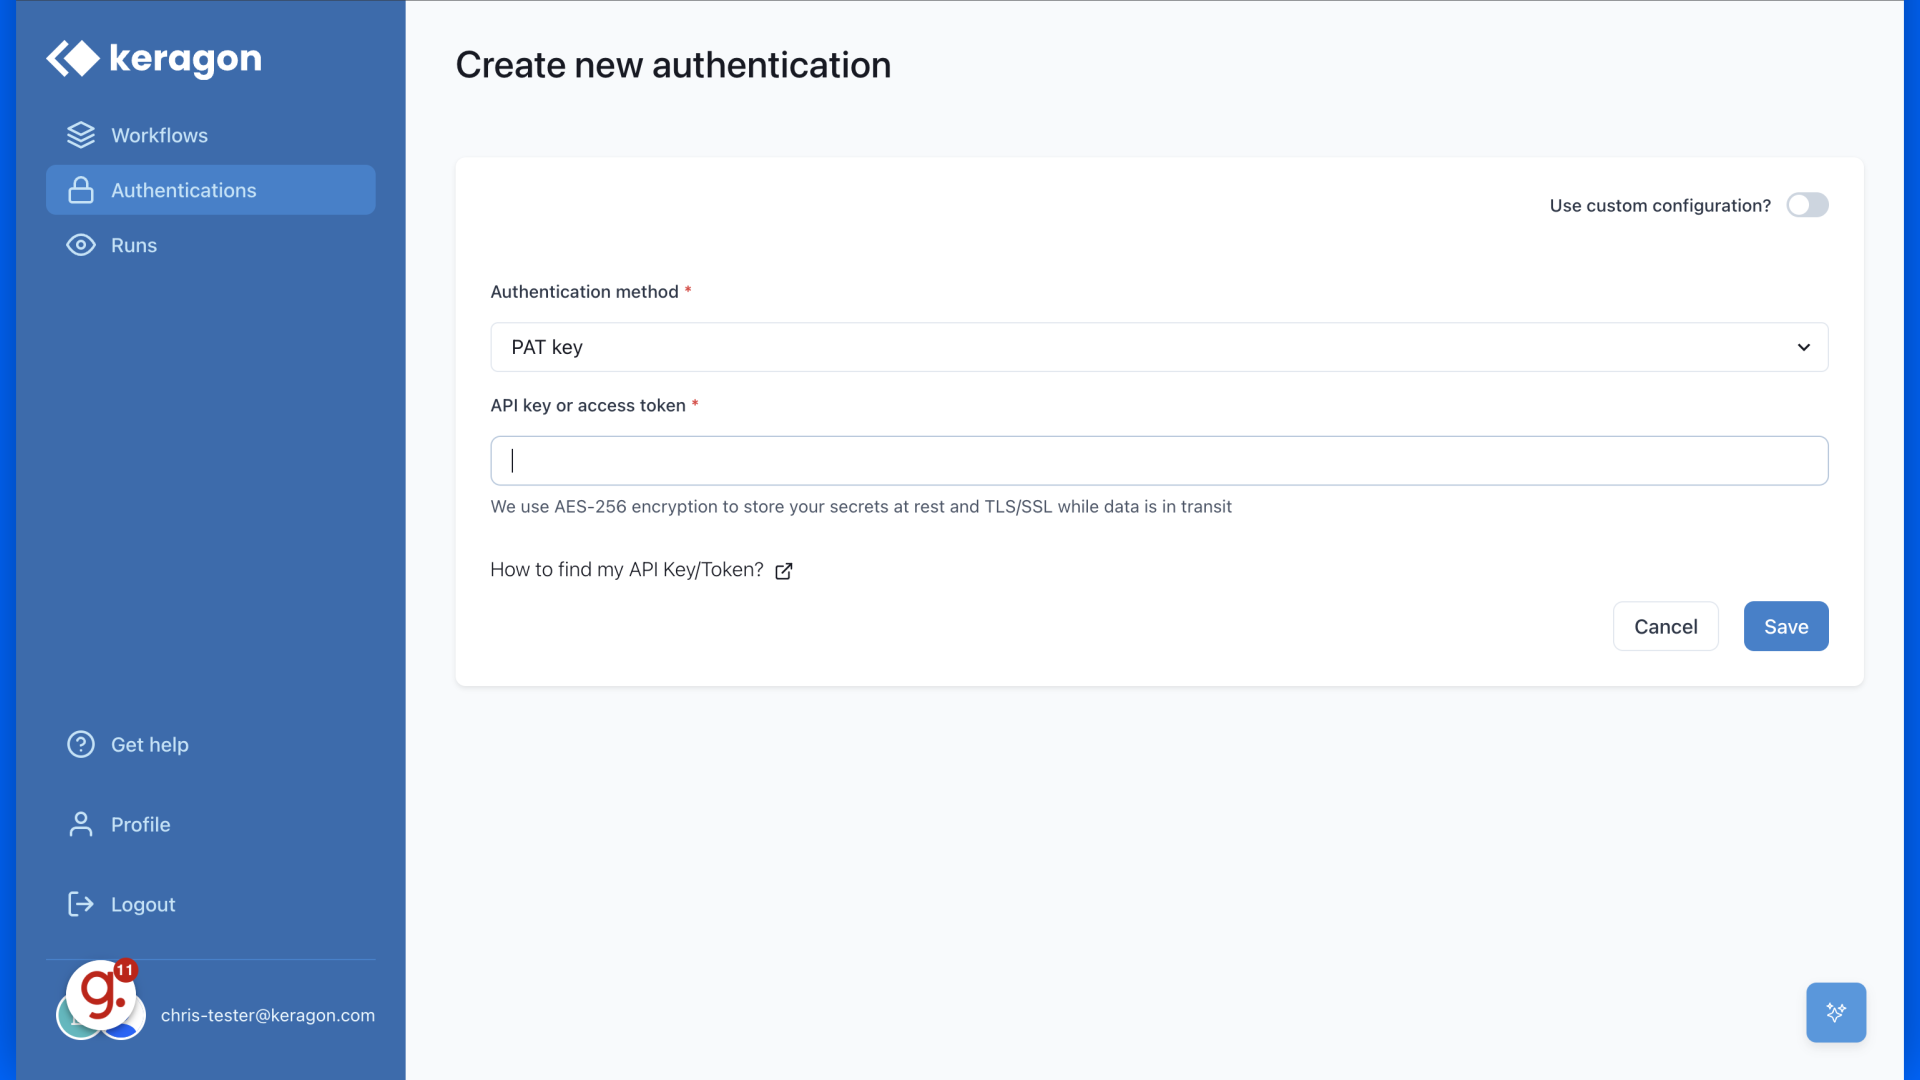
Task: Expand the PAT key selector chevron
Action: [1803, 347]
